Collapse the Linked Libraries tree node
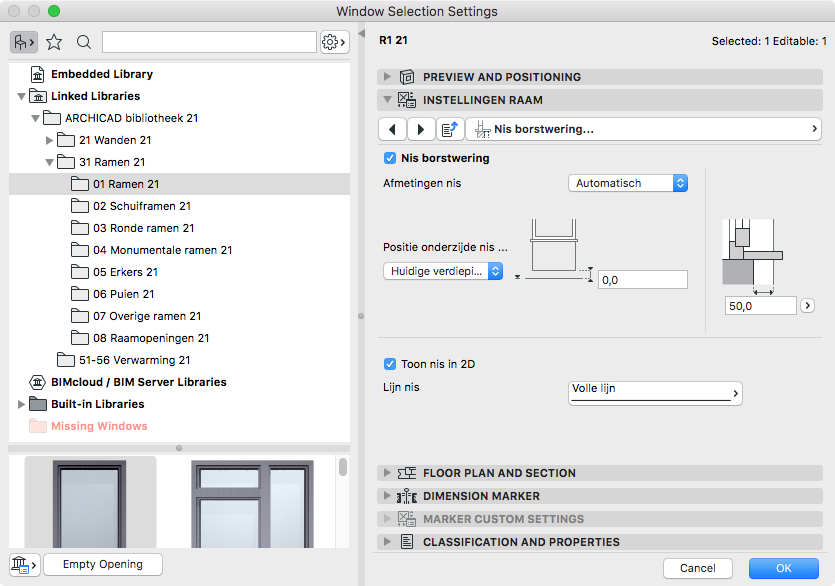Screen dimensions: 835x586 point(21,96)
